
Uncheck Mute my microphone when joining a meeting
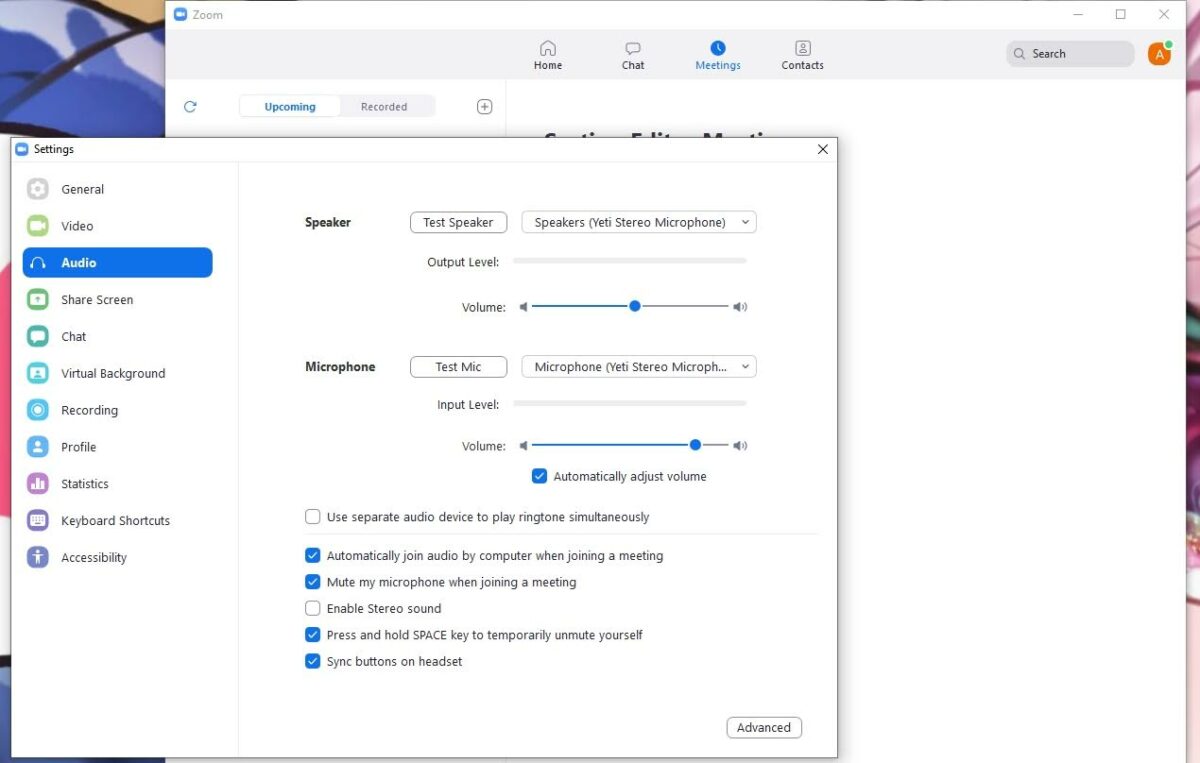313,582
